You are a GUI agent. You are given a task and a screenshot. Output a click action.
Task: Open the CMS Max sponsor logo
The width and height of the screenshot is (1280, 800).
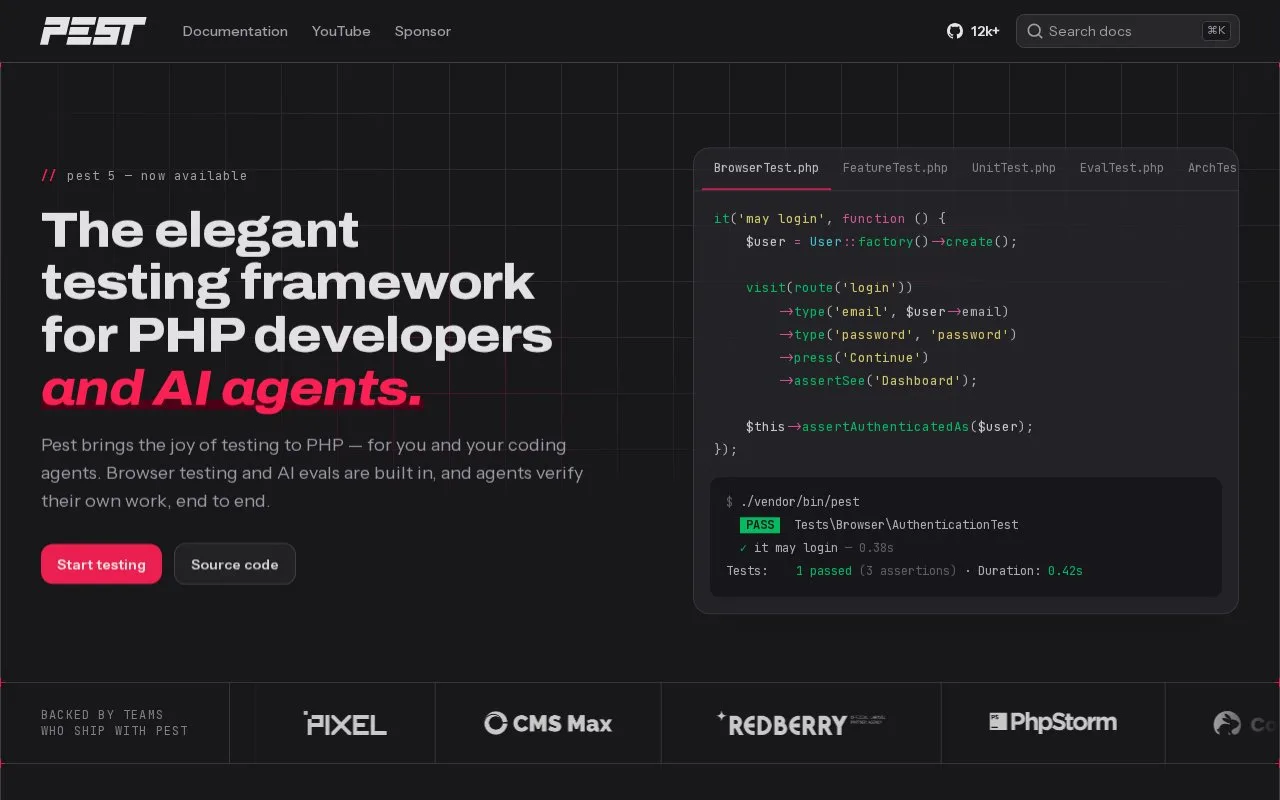coord(548,723)
